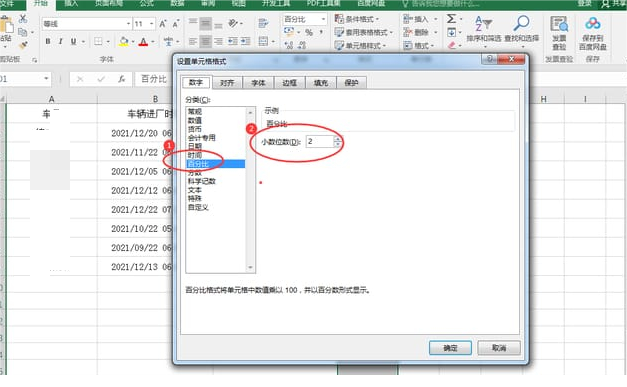This screenshot has height=387, width=627.
Task: Click the decimal places input field
Action: coord(320,142)
